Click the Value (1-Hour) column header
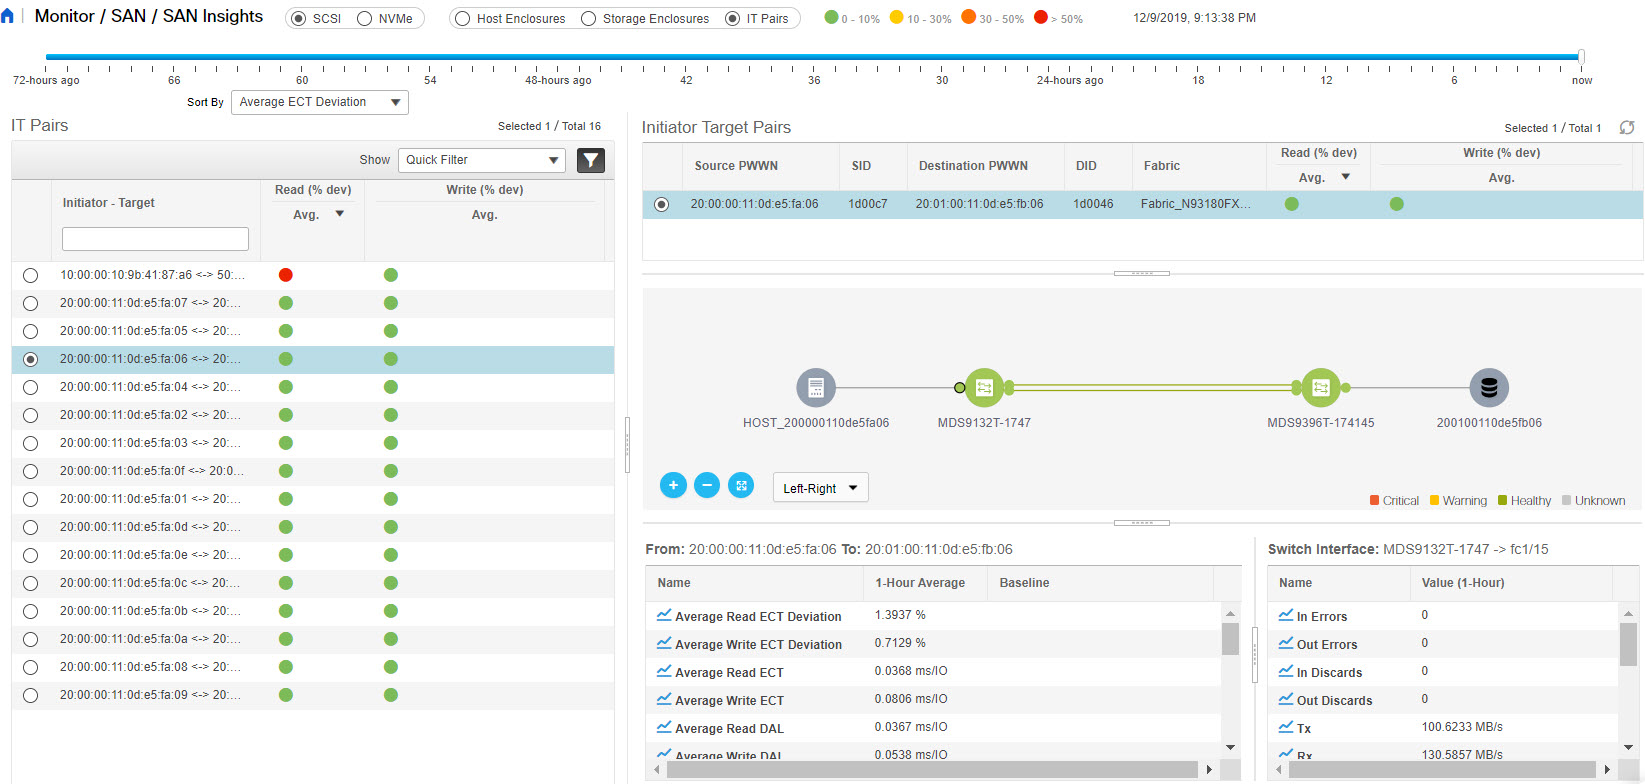1645x784 pixels. pyautogui.click(x=1463, y=583)
